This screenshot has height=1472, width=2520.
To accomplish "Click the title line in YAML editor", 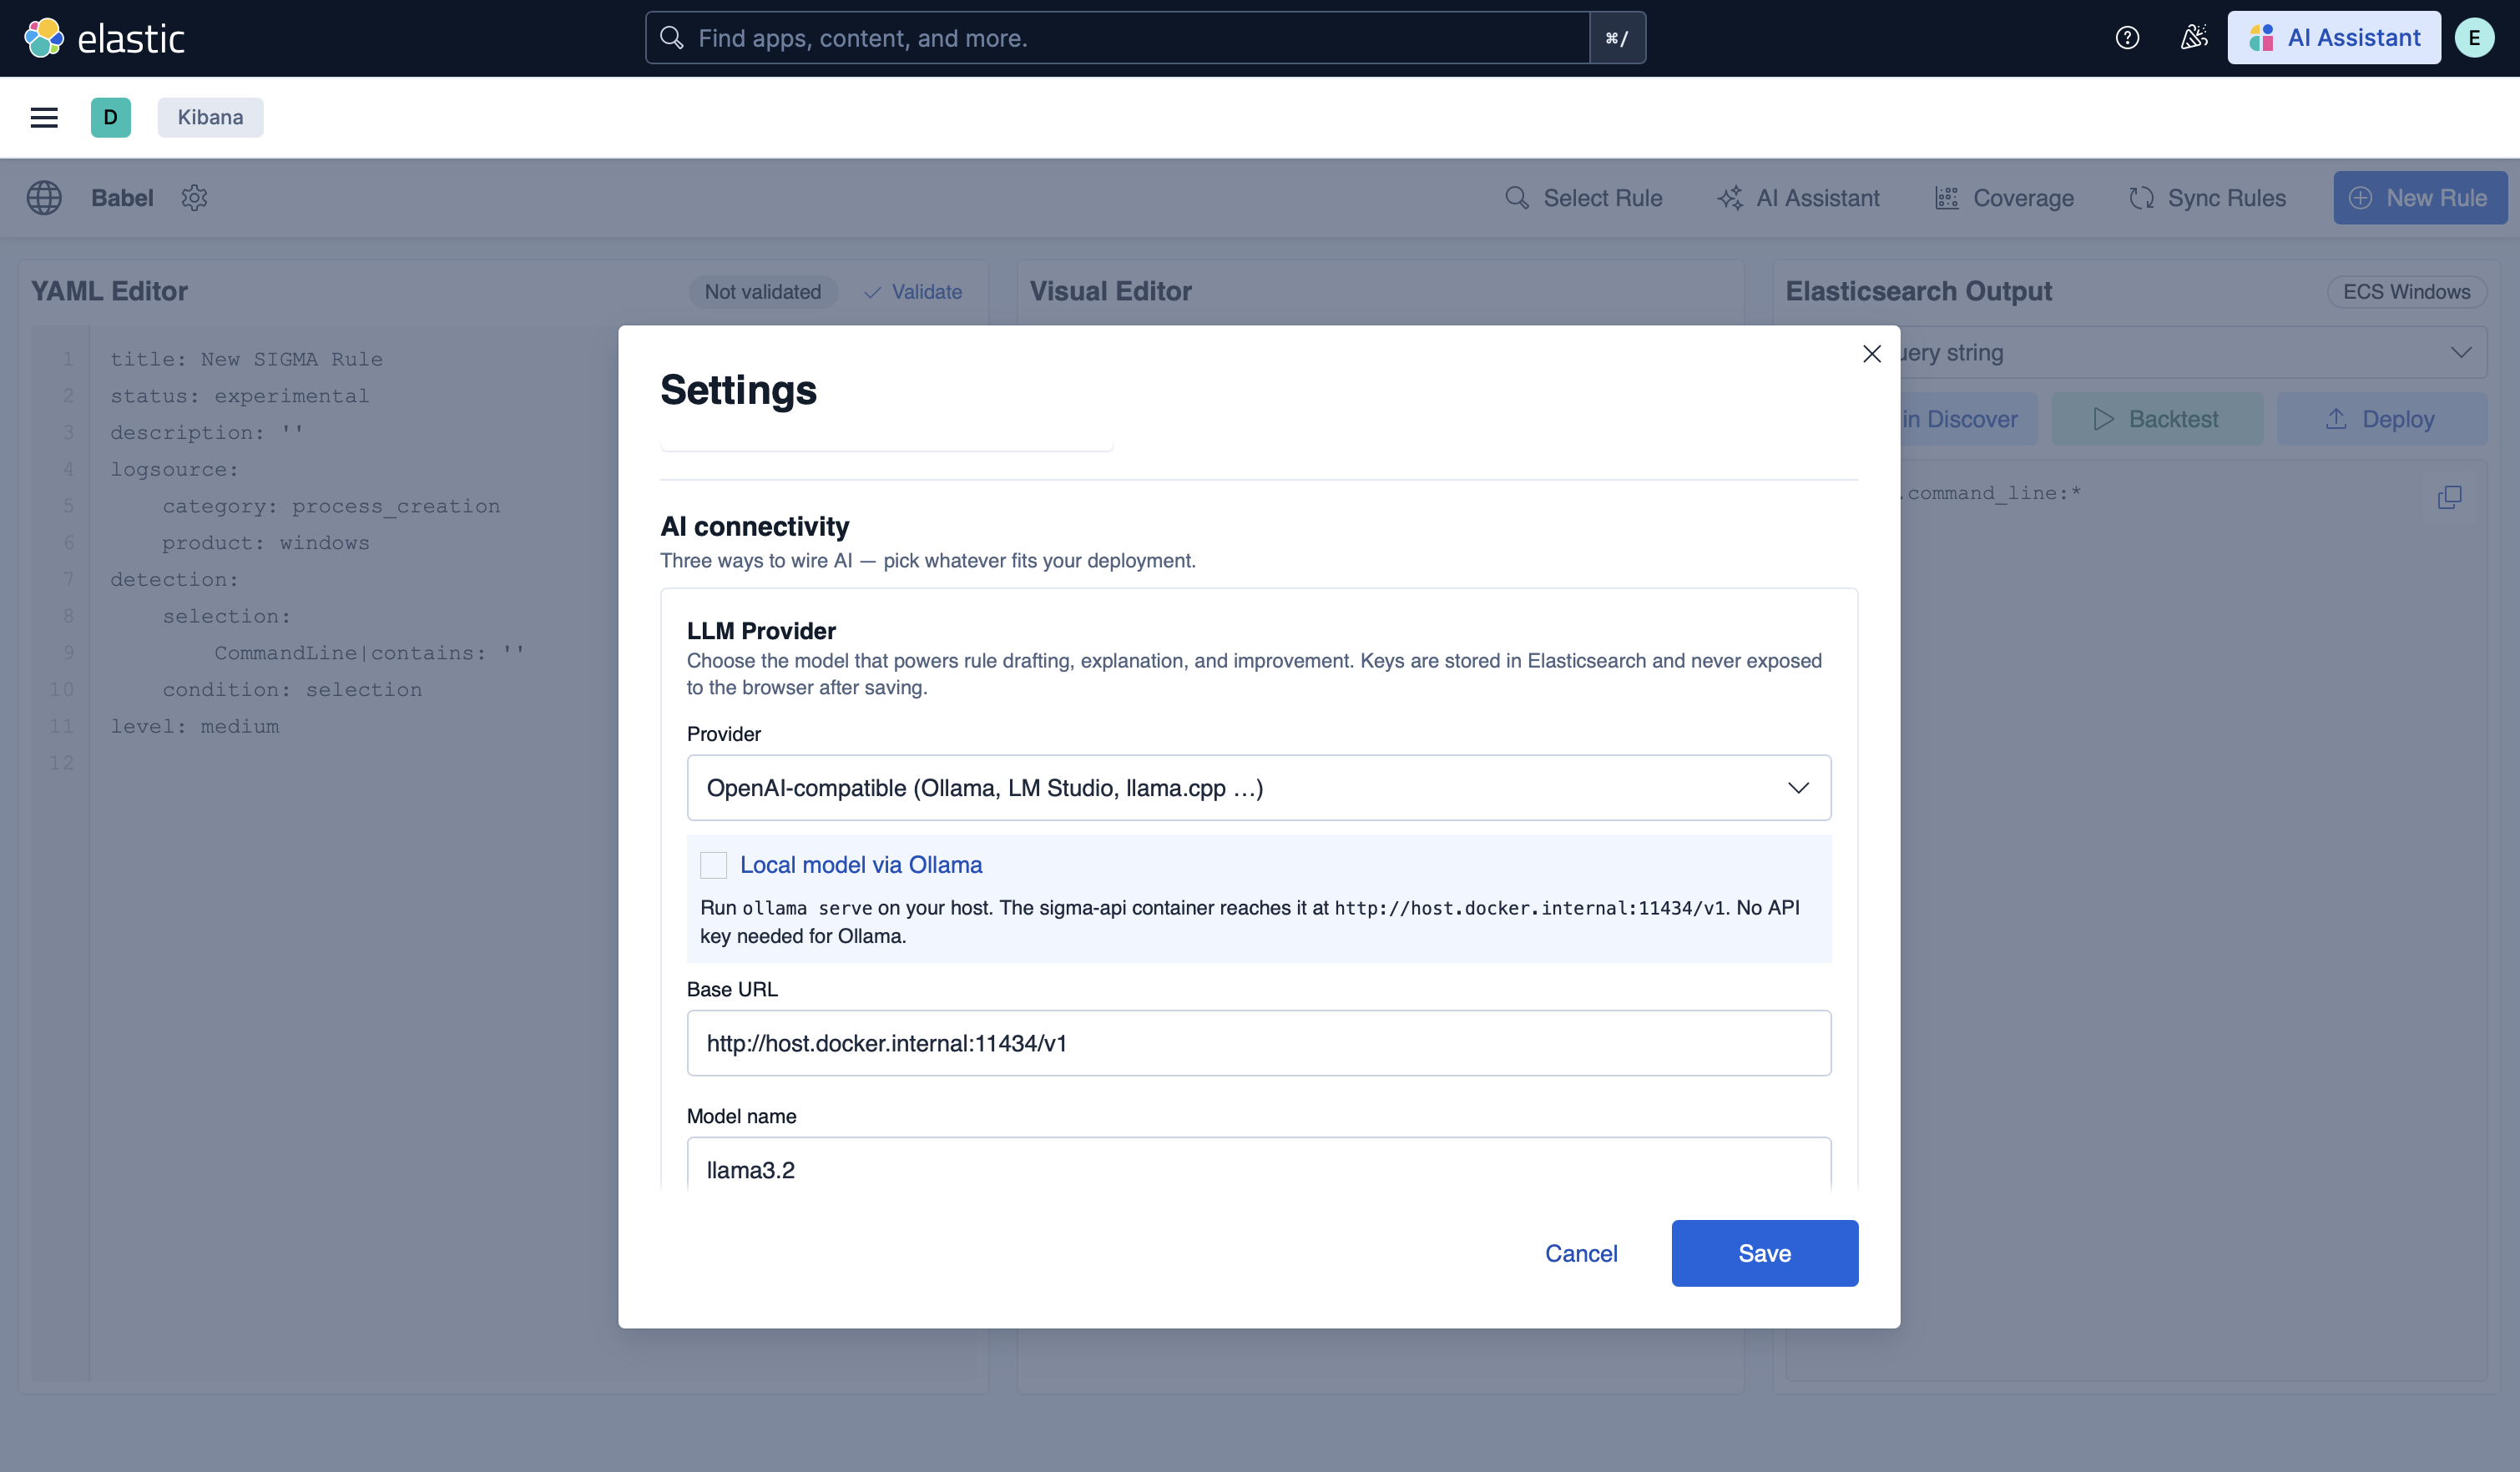I will pos(247,359).
